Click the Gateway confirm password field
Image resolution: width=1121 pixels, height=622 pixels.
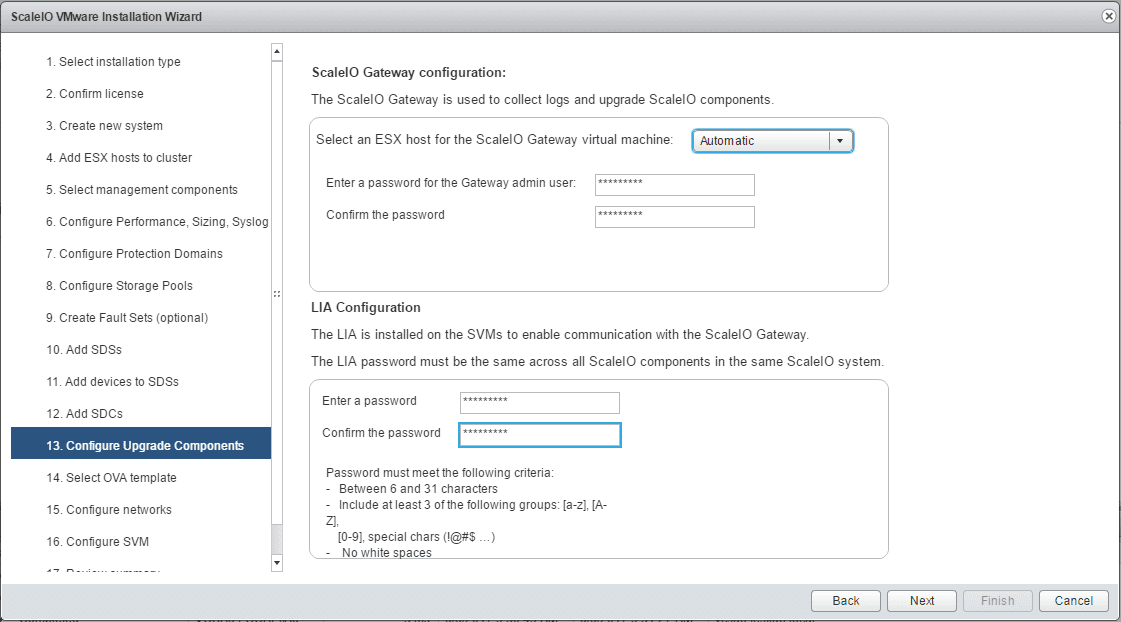(x=674, y=217)
